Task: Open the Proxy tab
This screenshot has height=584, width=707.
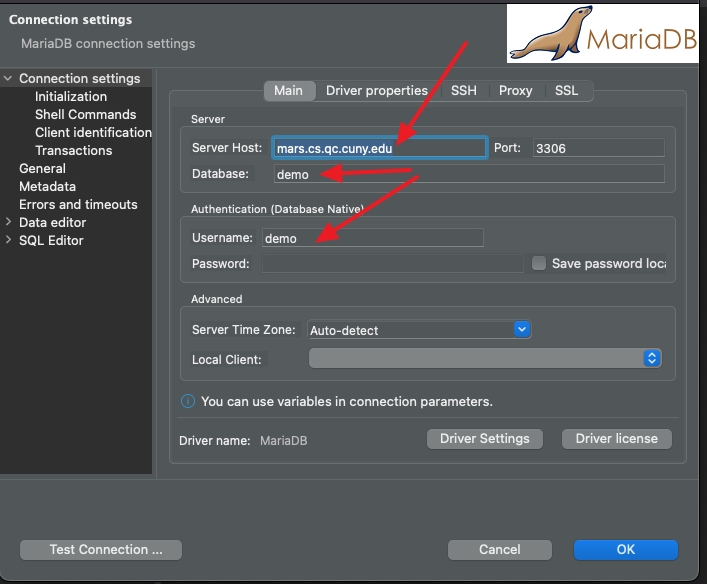Action: [x=515, y=91]
